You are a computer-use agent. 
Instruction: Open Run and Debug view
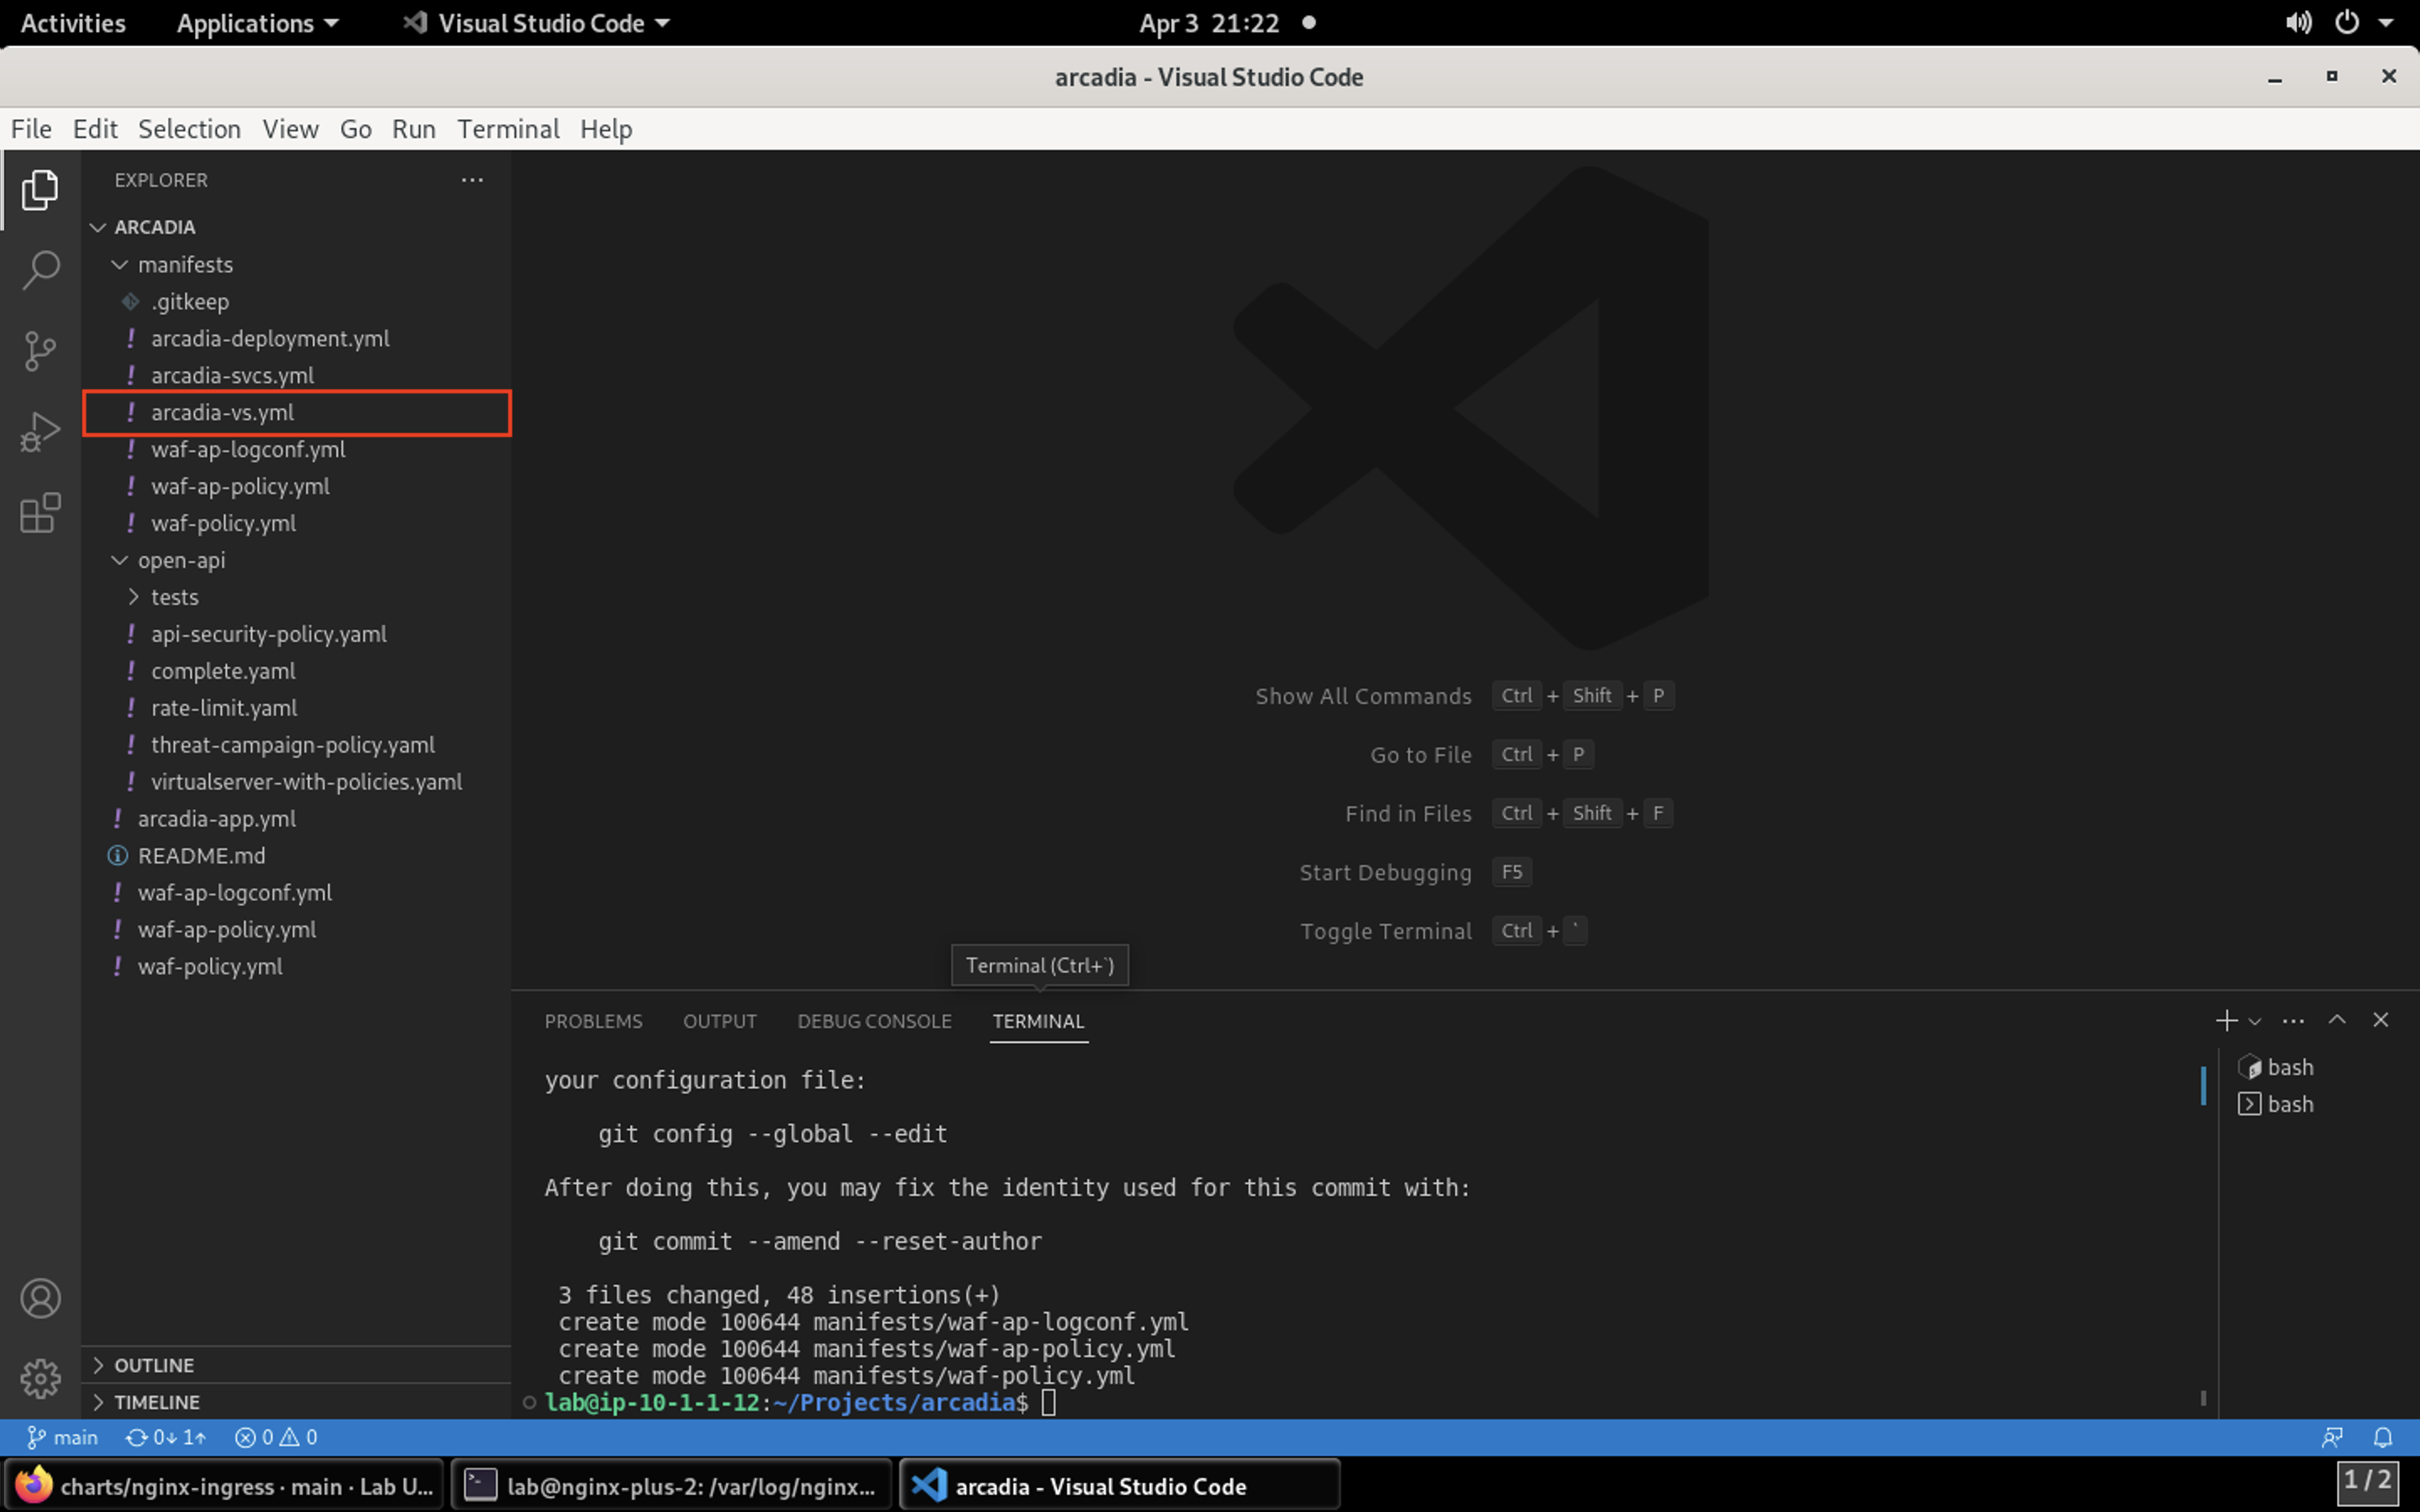tap(40, 432)
